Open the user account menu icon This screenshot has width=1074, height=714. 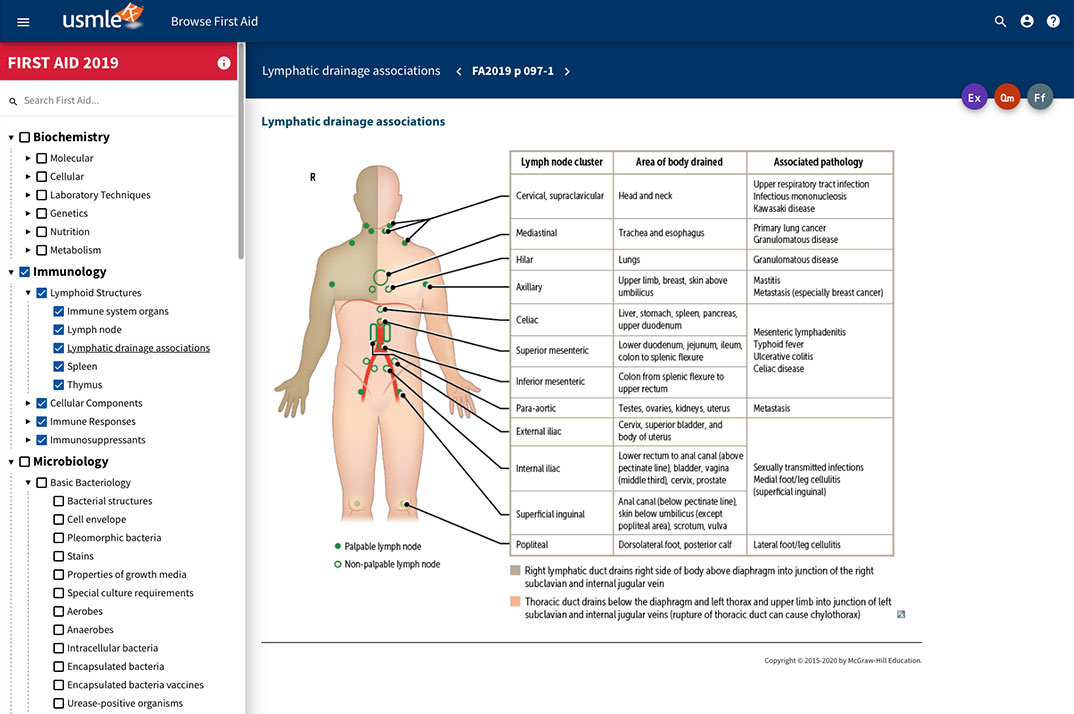tap(1027, 21)
